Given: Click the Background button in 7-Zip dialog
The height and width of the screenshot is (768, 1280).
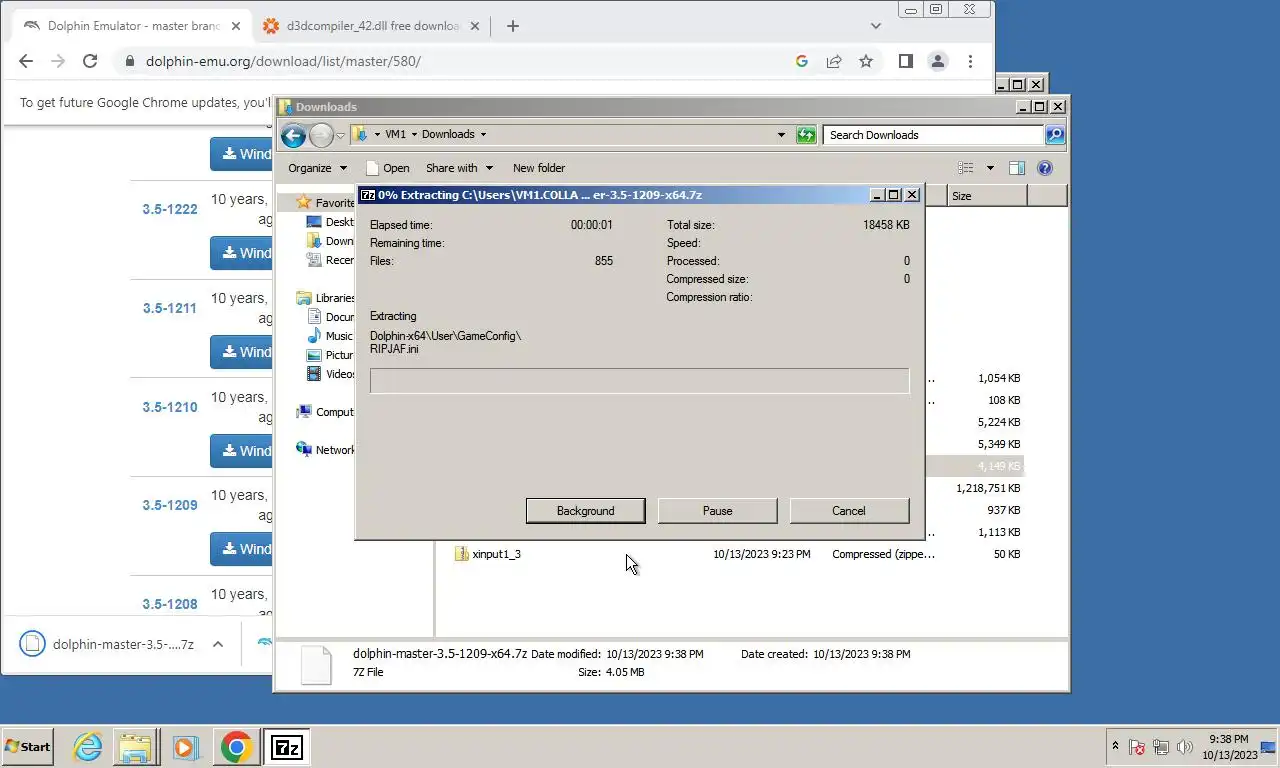Looking at the screenshot, I should pyautogui.click(x=585, y=511).
